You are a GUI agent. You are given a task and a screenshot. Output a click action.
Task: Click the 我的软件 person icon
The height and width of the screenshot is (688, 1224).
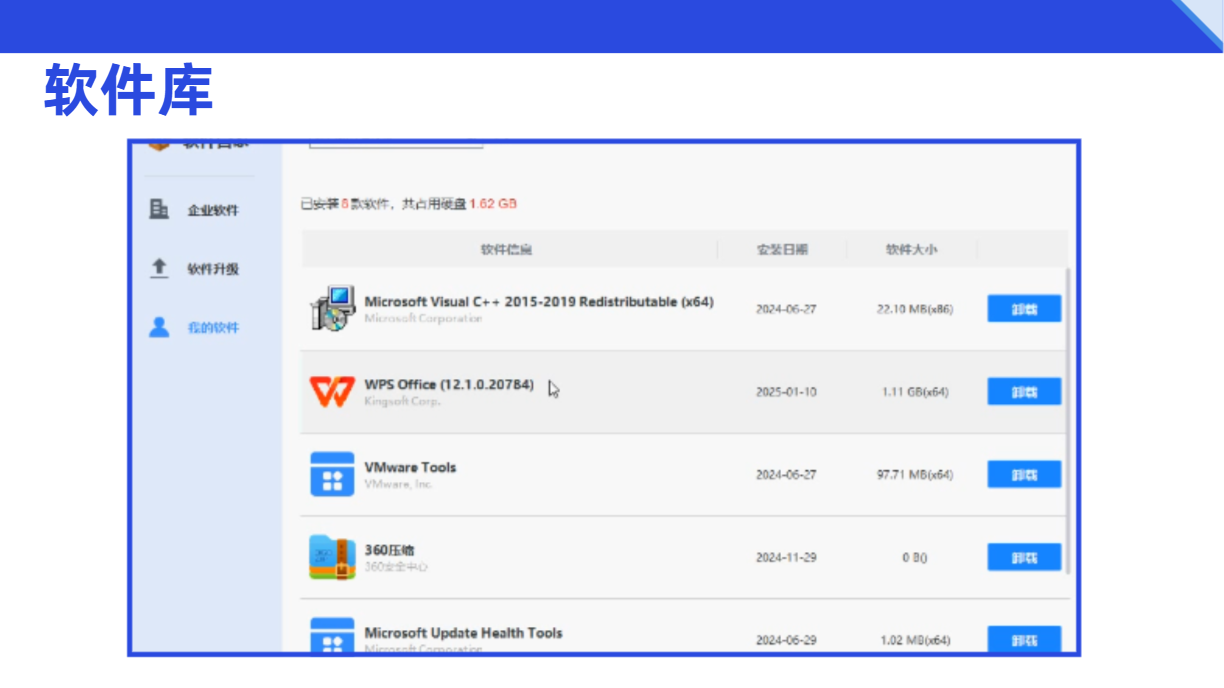159,327
